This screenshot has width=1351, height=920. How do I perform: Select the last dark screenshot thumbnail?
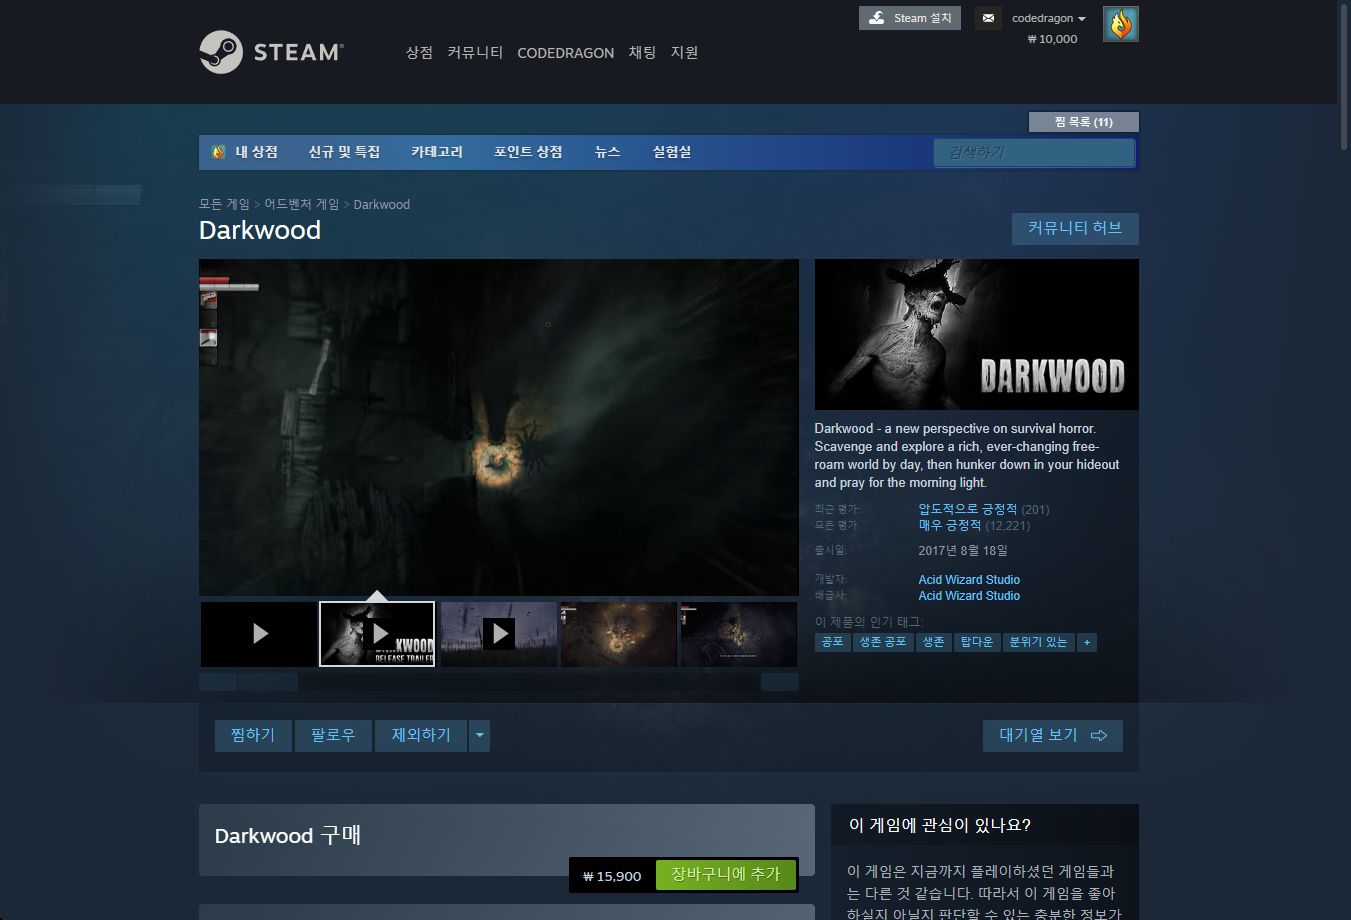(x=739, y=634)
